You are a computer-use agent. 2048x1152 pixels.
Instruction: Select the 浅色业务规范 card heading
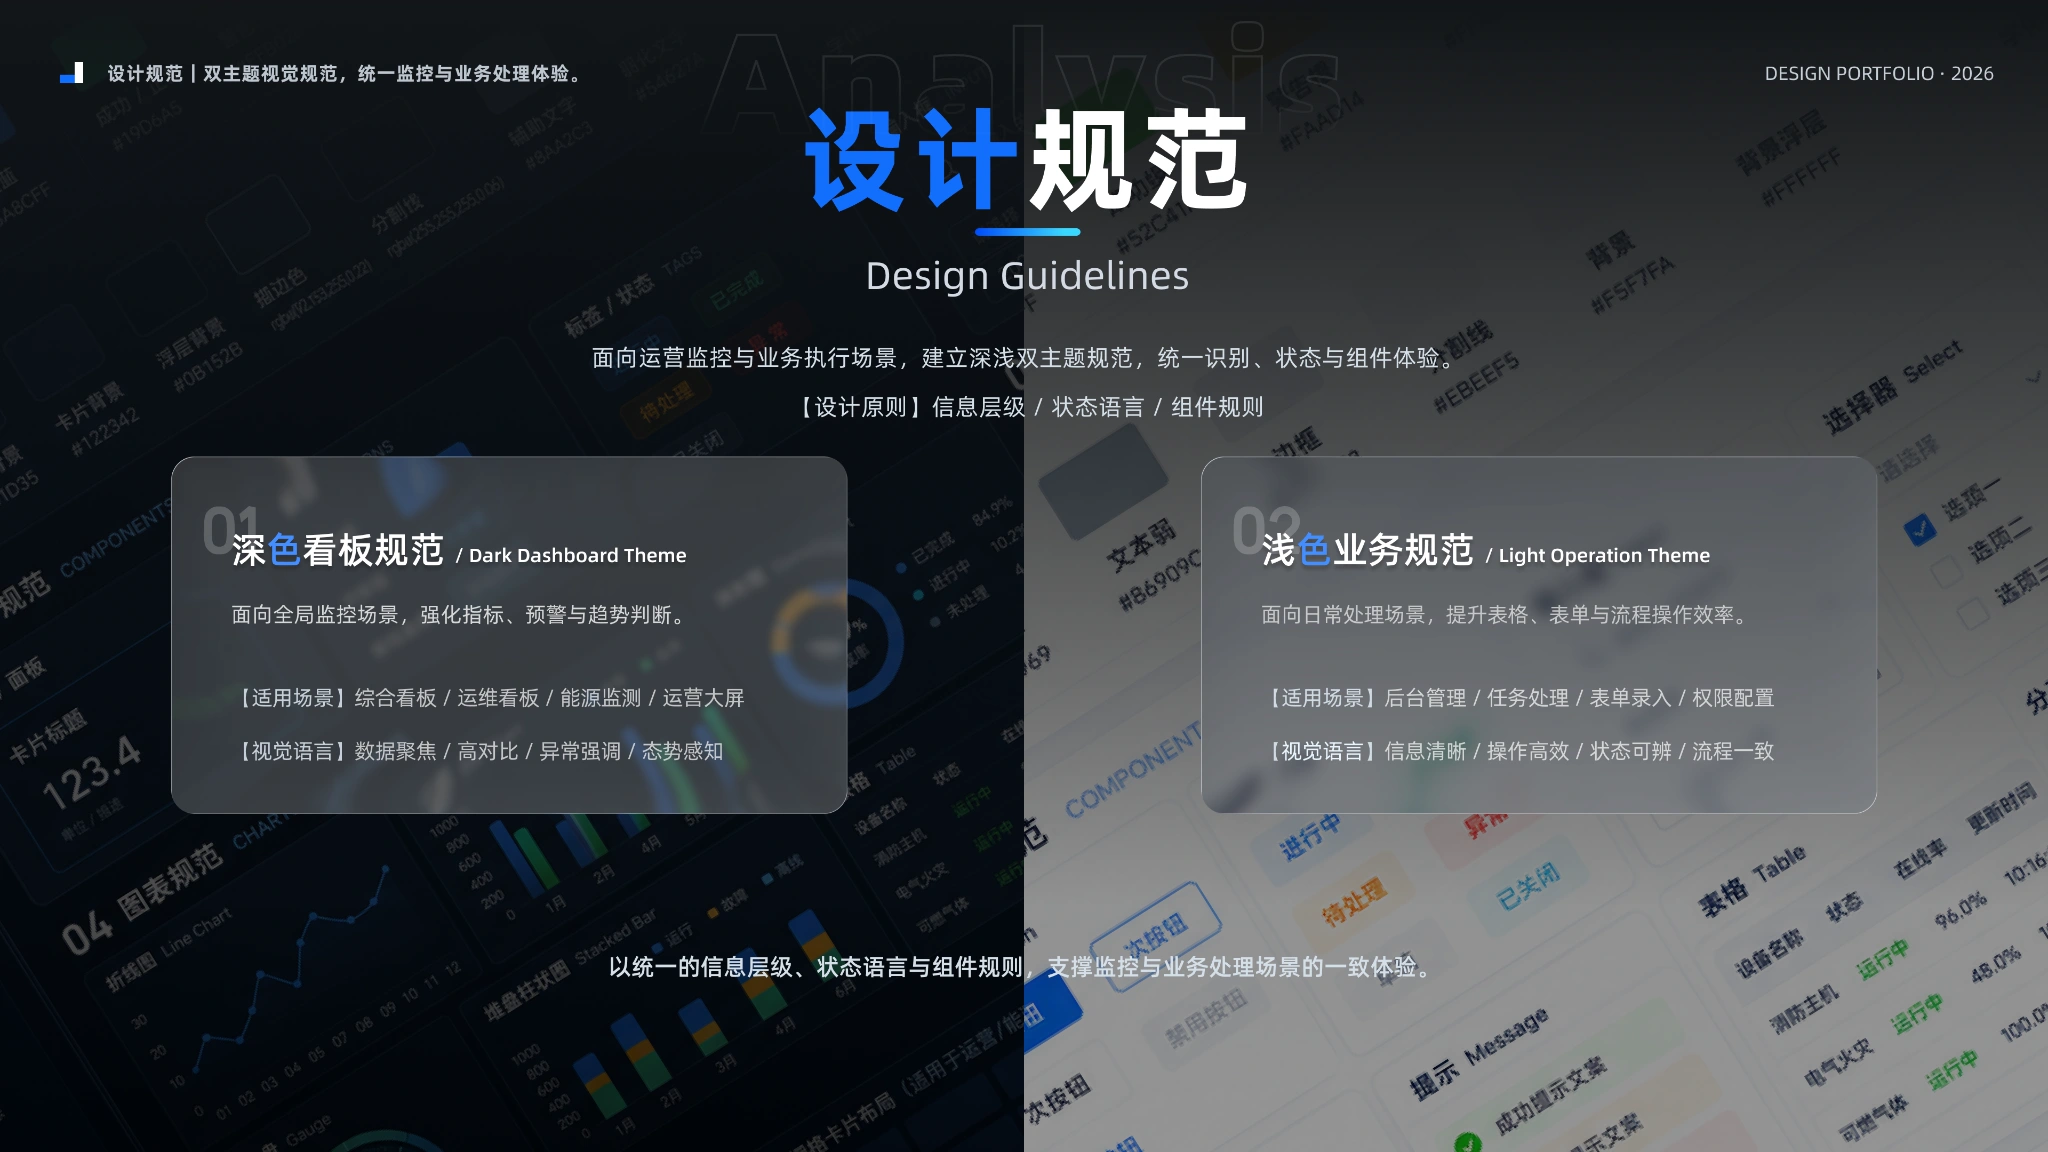coord(1368,550)
